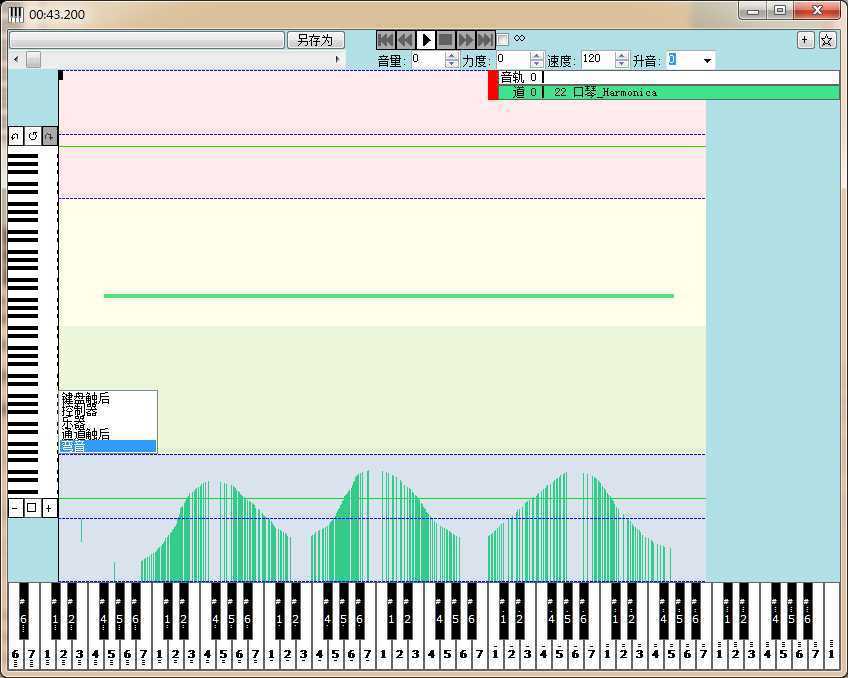The width and height of the screenshot is (848, 678).
Task: Stop playback with the square stop button
Action: pyautogui.click(x=446, y=40)
